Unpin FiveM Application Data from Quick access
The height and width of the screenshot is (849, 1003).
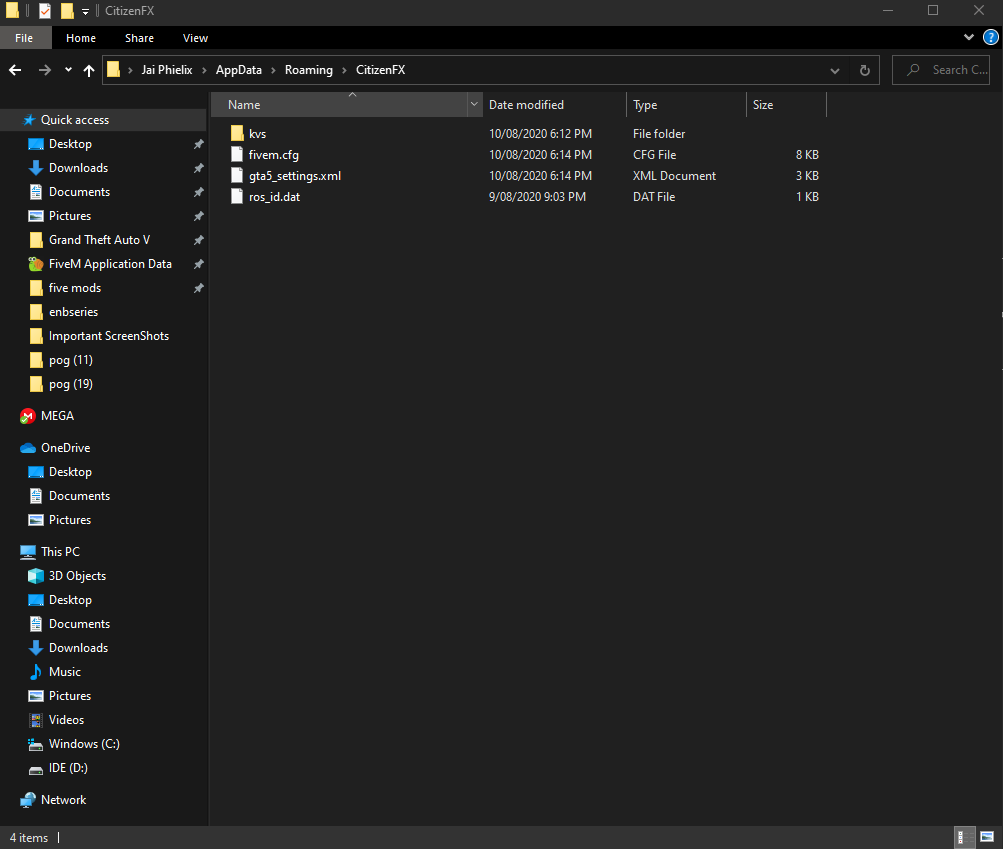tap(198, 264)
